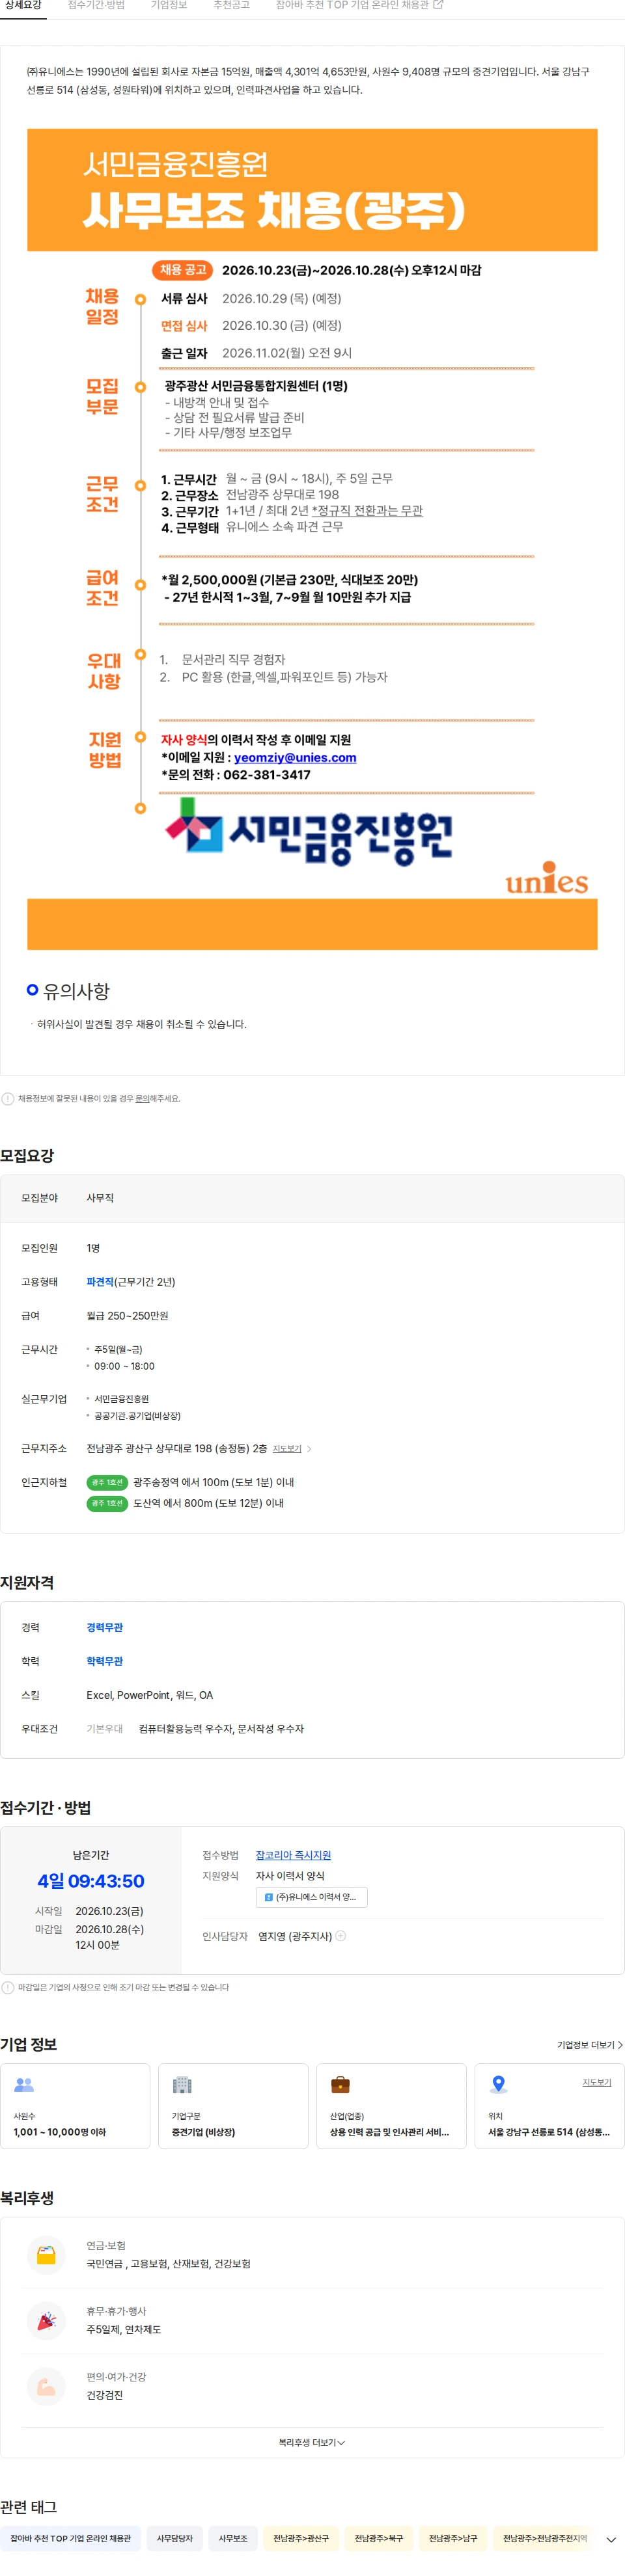
Task: Click 경력무관 in 지원자격
Action: (x=105, y=1628)
